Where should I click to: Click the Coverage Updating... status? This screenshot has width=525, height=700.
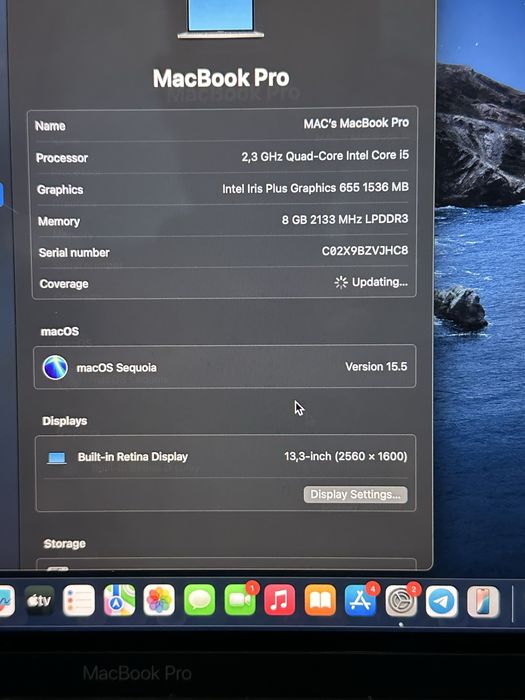click(x=371, y=282)
